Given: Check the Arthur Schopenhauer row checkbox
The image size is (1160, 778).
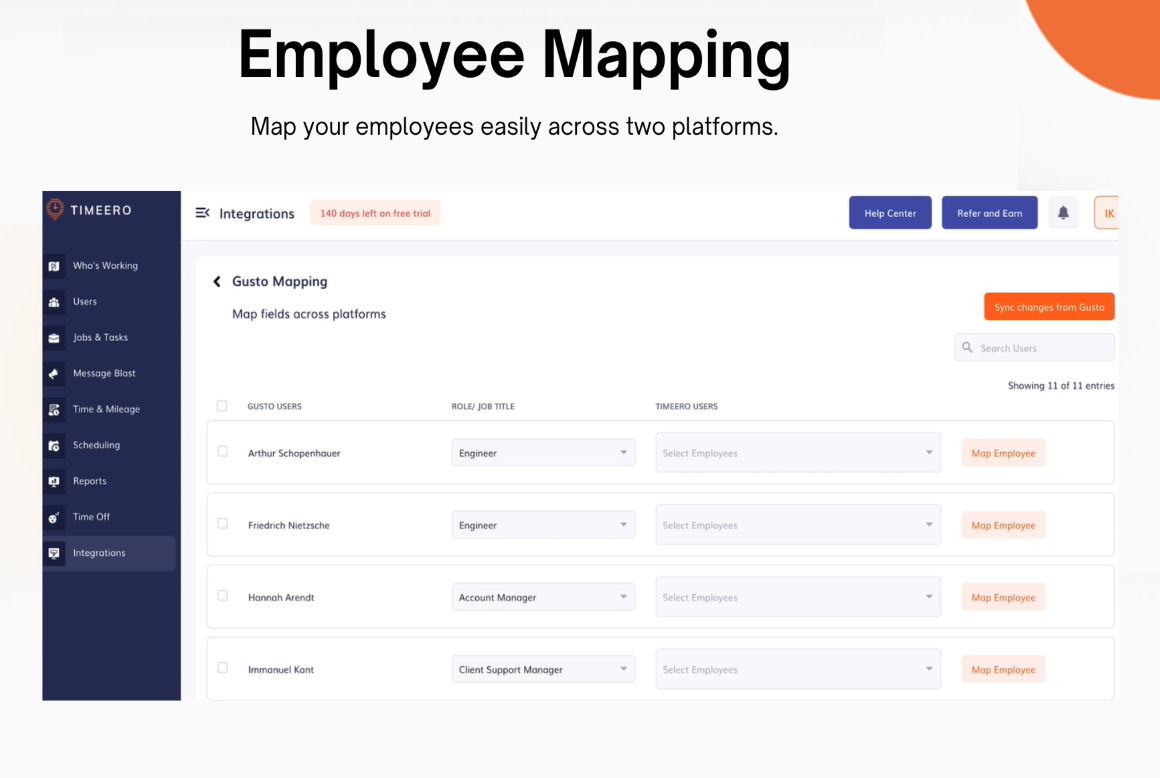Looking at the screenshot, I should click(x=223, y=451).
